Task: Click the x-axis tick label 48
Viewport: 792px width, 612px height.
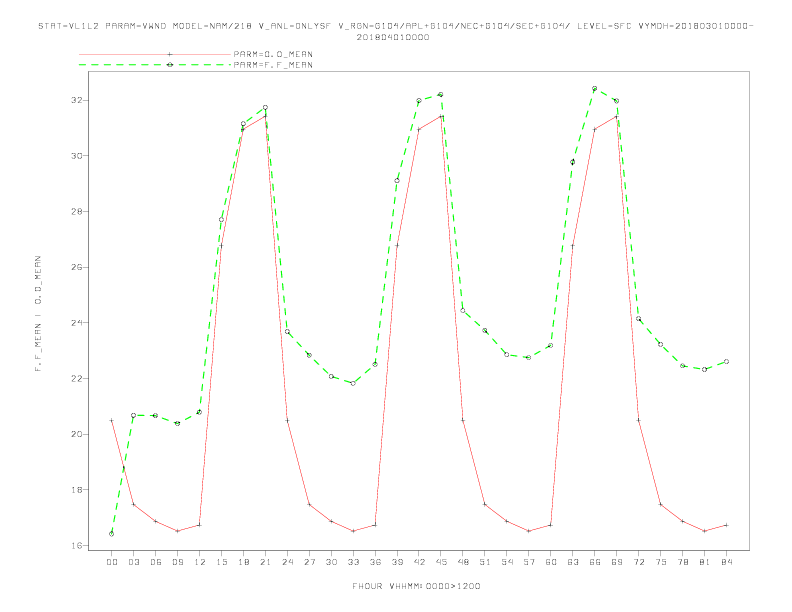Action: (463, 562)
